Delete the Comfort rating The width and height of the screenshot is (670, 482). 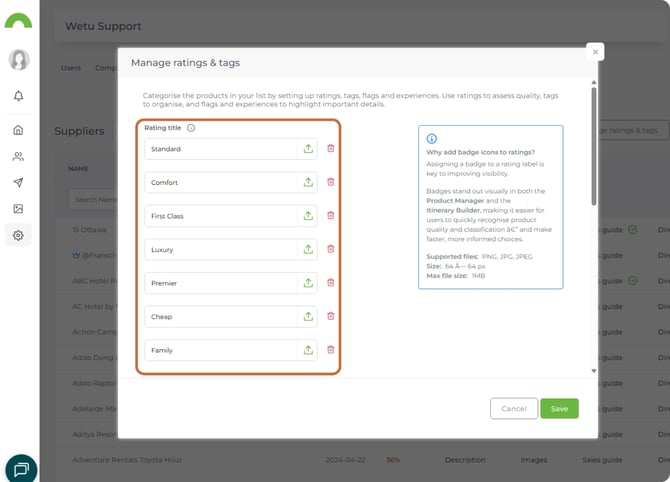331,182
